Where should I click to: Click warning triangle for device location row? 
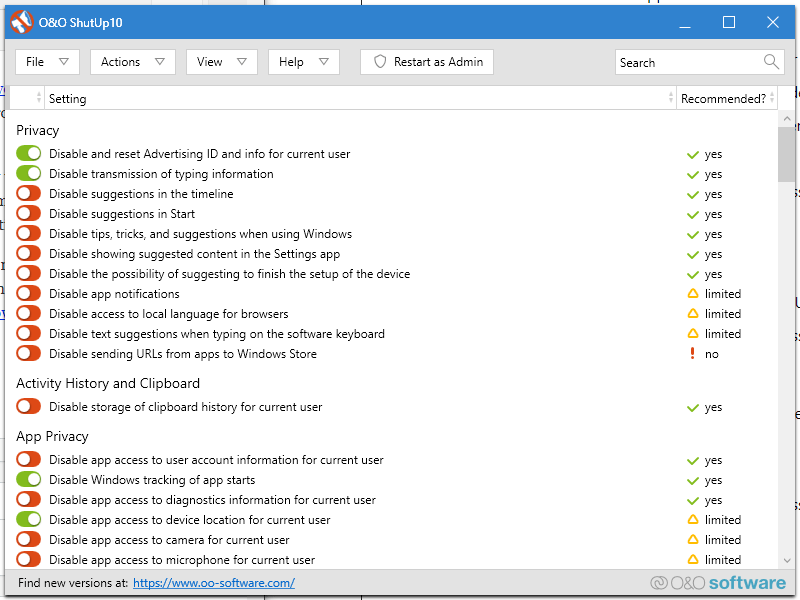click(x=692, y=520)
